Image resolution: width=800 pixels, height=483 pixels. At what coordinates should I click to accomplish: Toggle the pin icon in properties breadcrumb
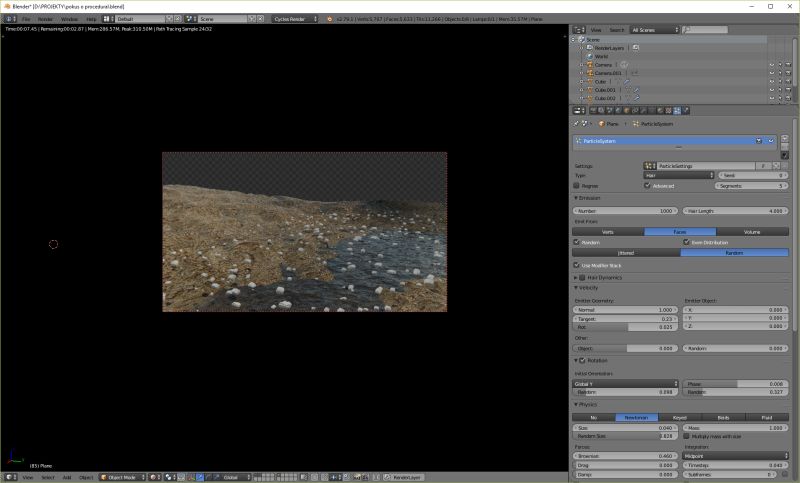tap(576, 124)
